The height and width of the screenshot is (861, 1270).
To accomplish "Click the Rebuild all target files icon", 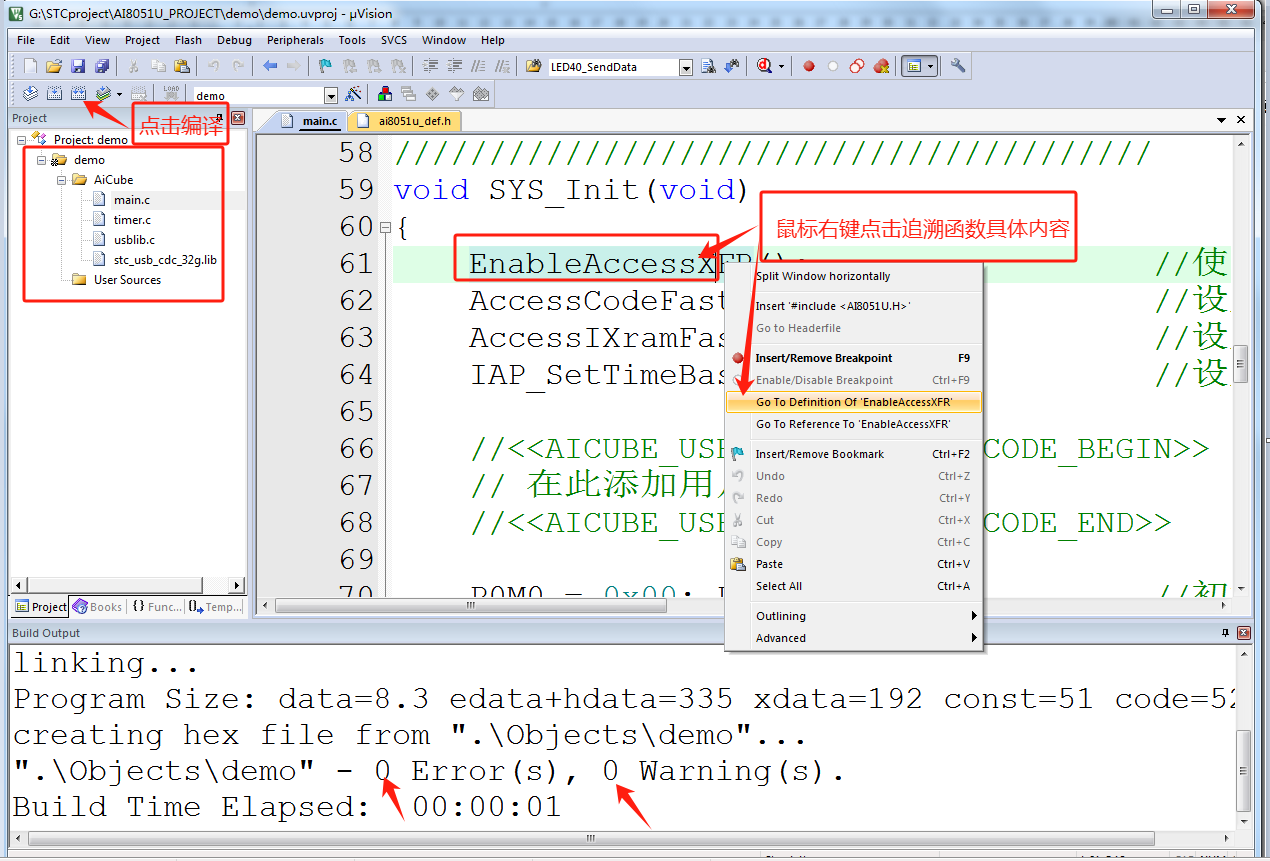I will coord(78,94).
